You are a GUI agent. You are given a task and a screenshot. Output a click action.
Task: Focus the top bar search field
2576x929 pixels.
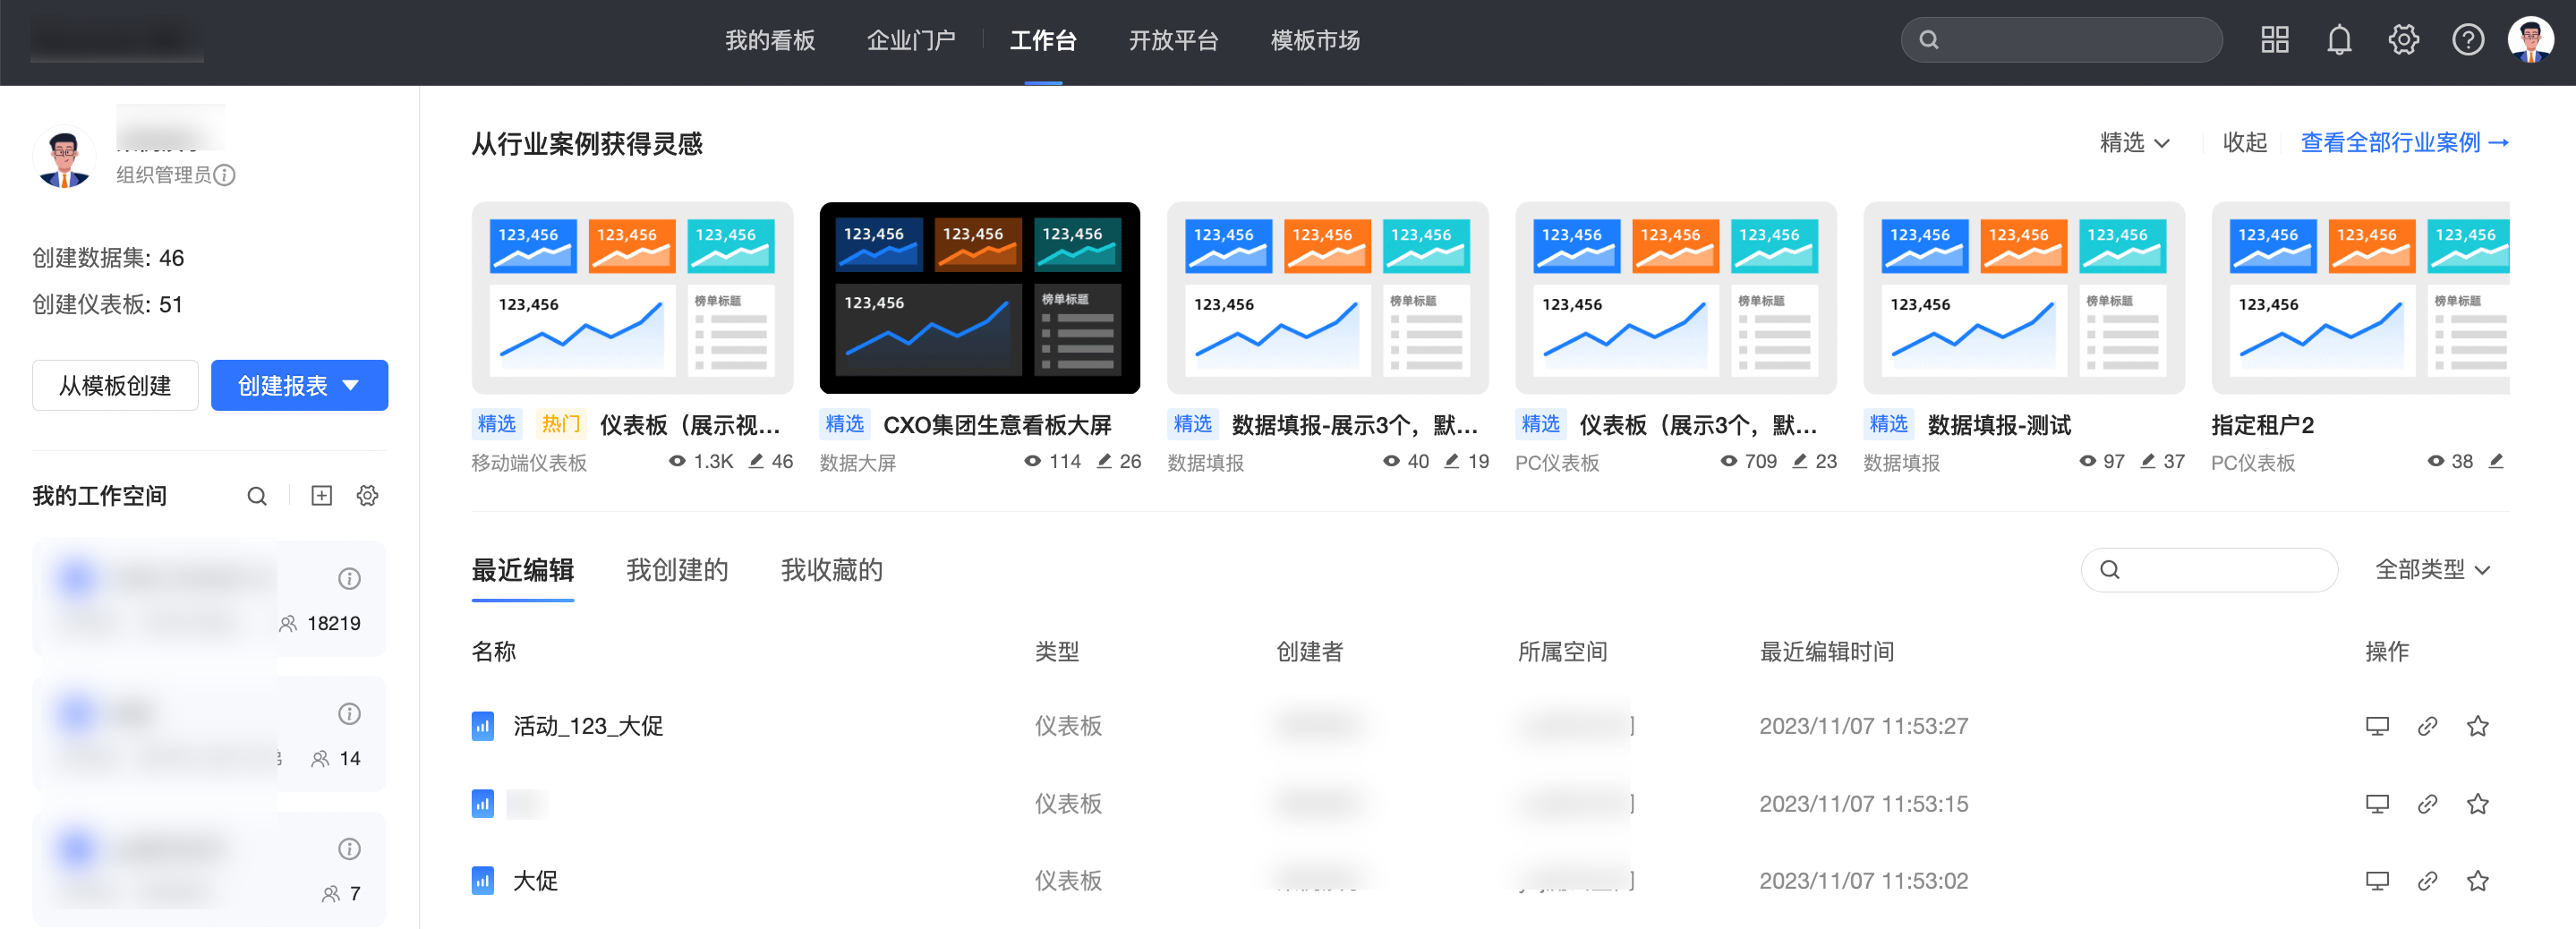pyautogui.click(x=2061, y=40)
